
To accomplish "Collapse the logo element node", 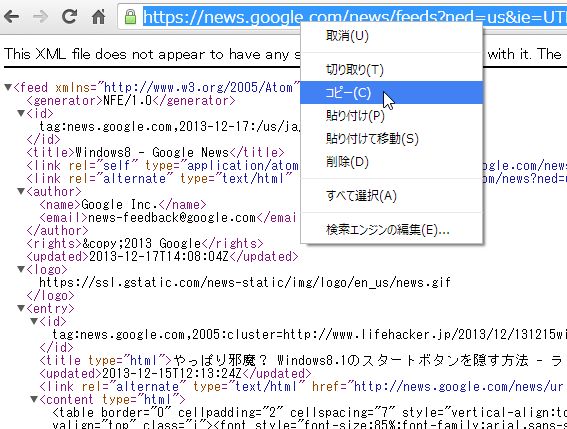I will 21,269.
